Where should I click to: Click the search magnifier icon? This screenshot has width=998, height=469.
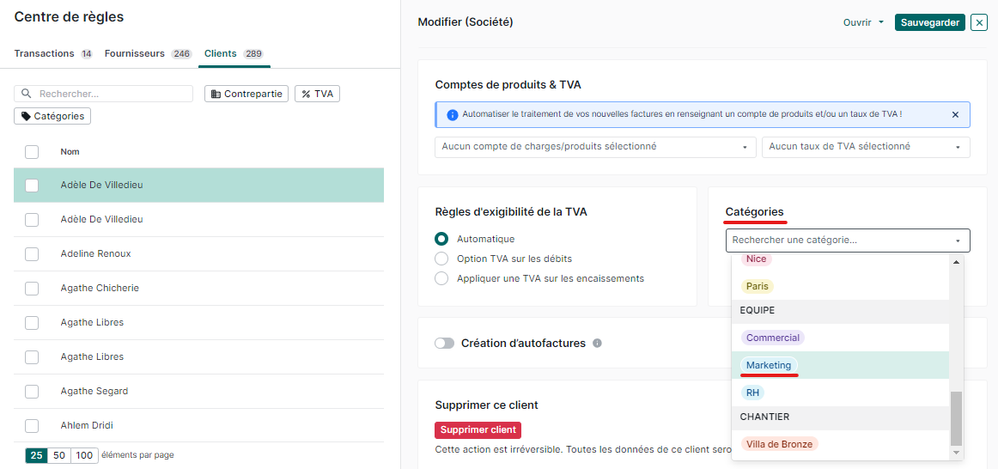pos(26,94)
